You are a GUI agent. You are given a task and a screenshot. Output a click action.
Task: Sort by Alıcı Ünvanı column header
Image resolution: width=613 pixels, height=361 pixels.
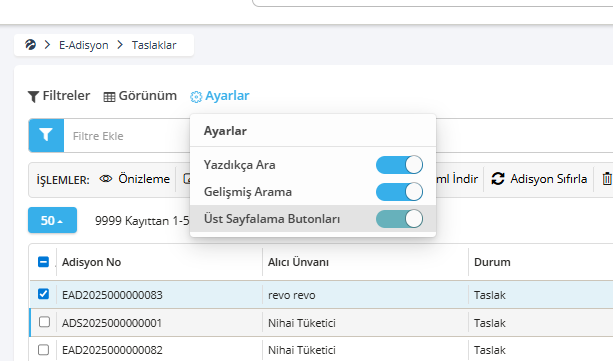click(298, 262)
